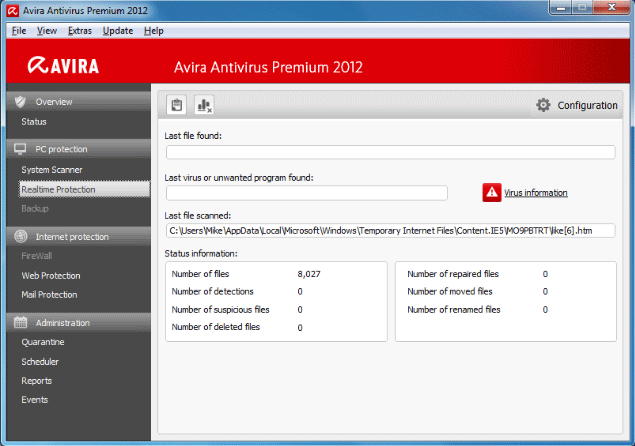This screenshot has width=635, height=446.
Task: Open the Scheduler section
Action: pos(40,361)
